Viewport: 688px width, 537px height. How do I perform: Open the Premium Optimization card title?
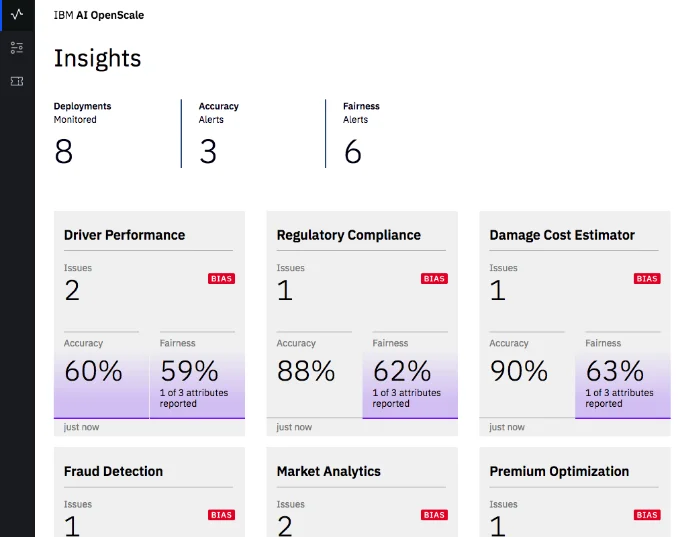coord(559,471)
